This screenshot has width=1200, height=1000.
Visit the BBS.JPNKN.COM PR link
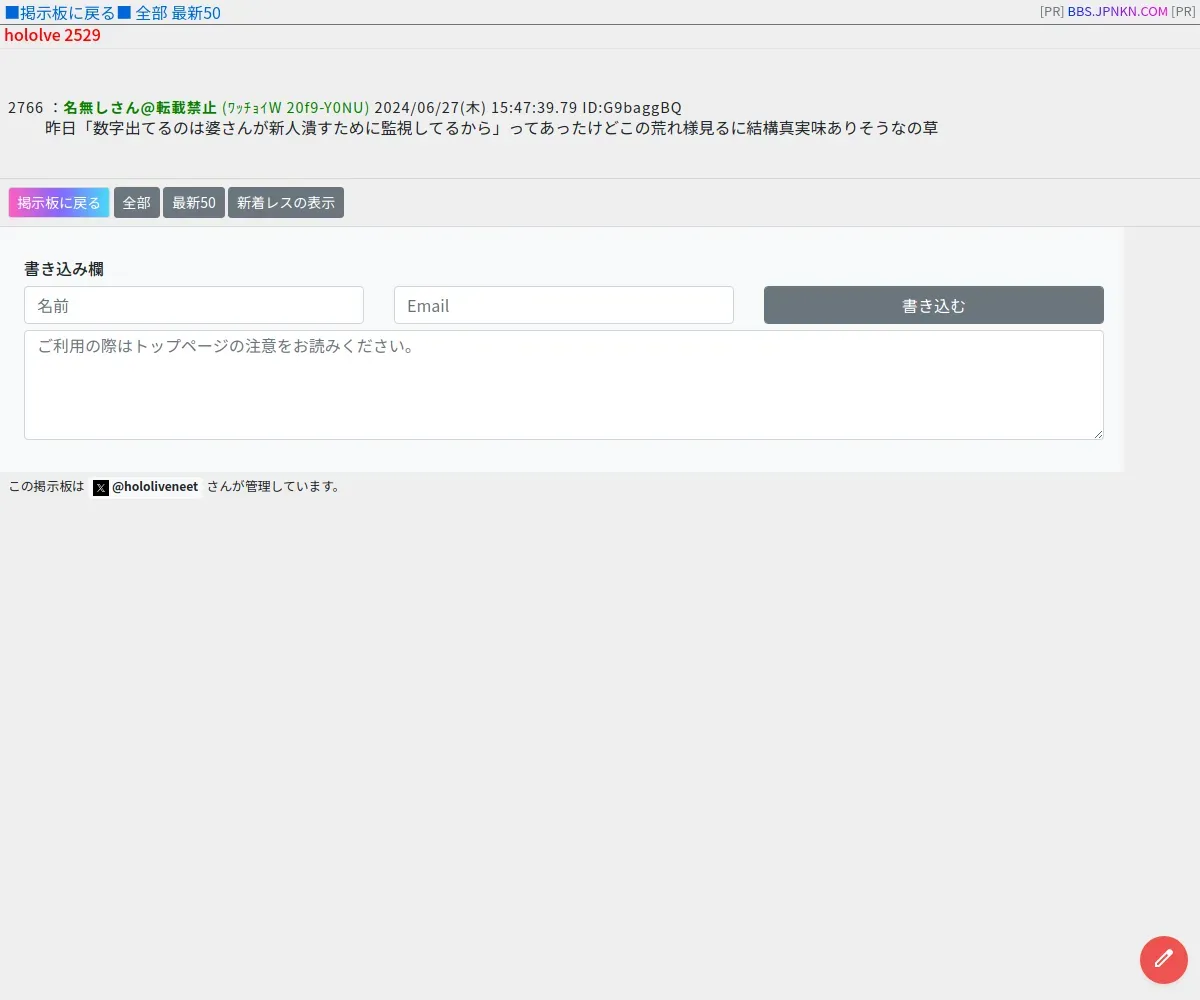click(x=1117, y=12)
